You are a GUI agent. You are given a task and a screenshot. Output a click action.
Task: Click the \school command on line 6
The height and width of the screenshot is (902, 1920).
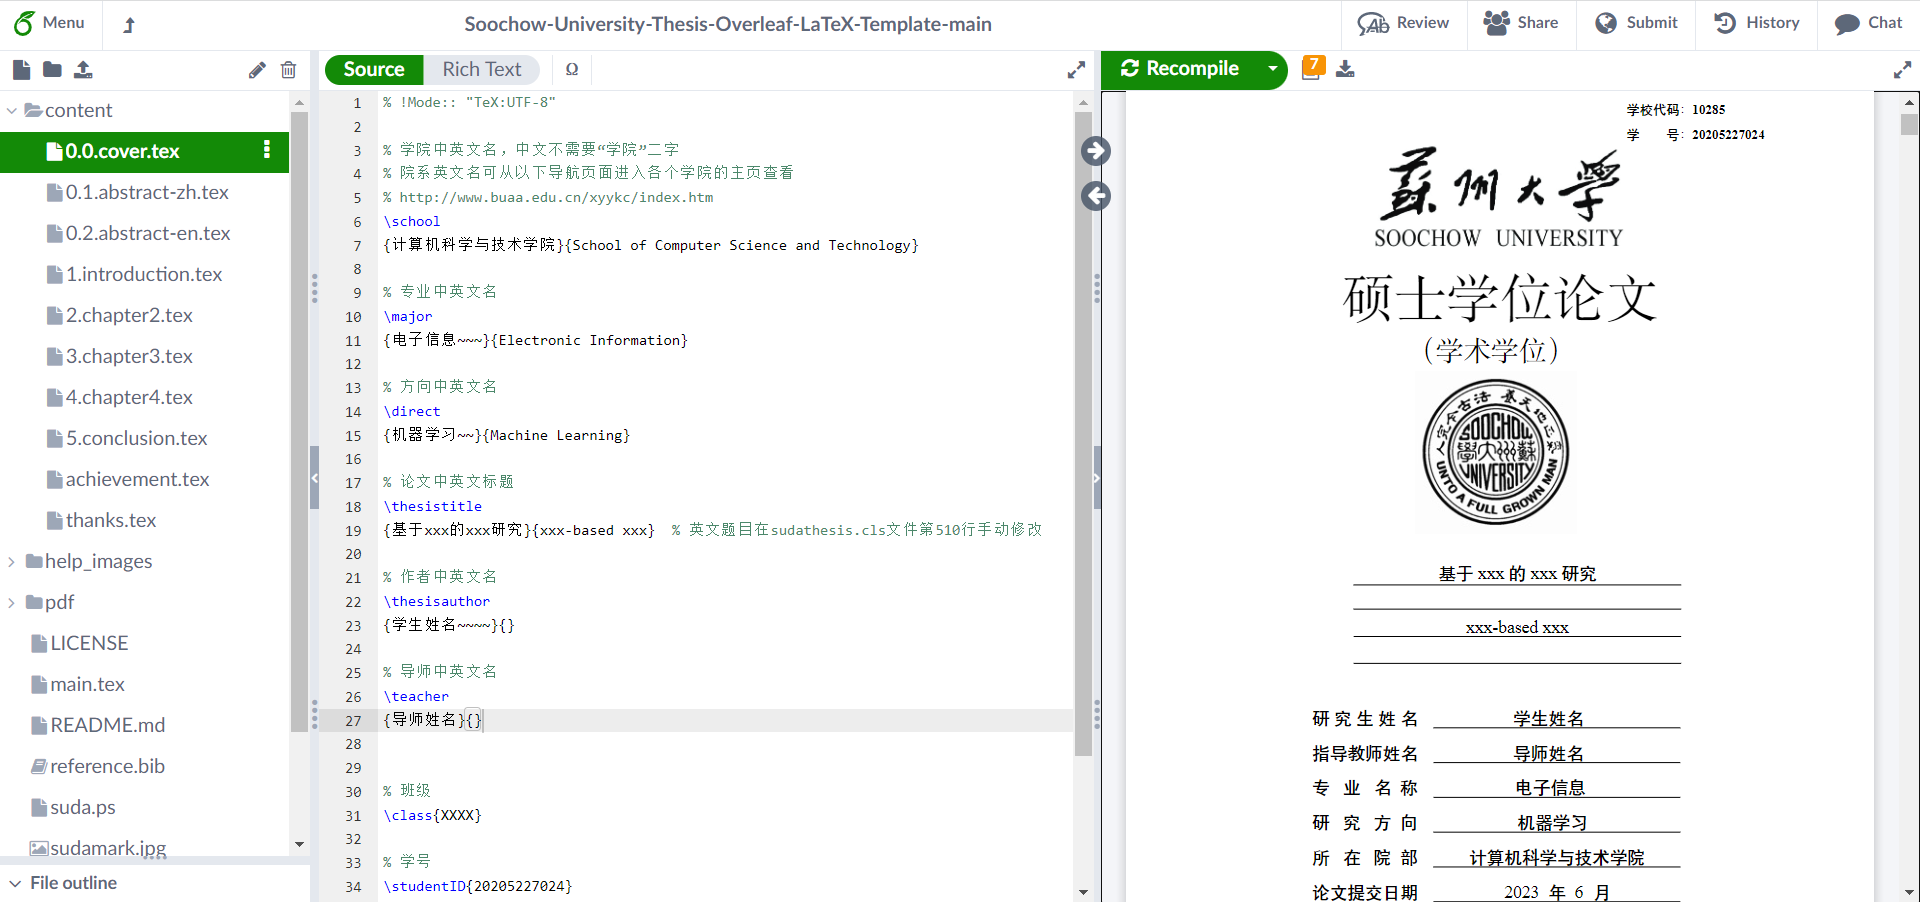pyautogui.click(x=412, y=221)
